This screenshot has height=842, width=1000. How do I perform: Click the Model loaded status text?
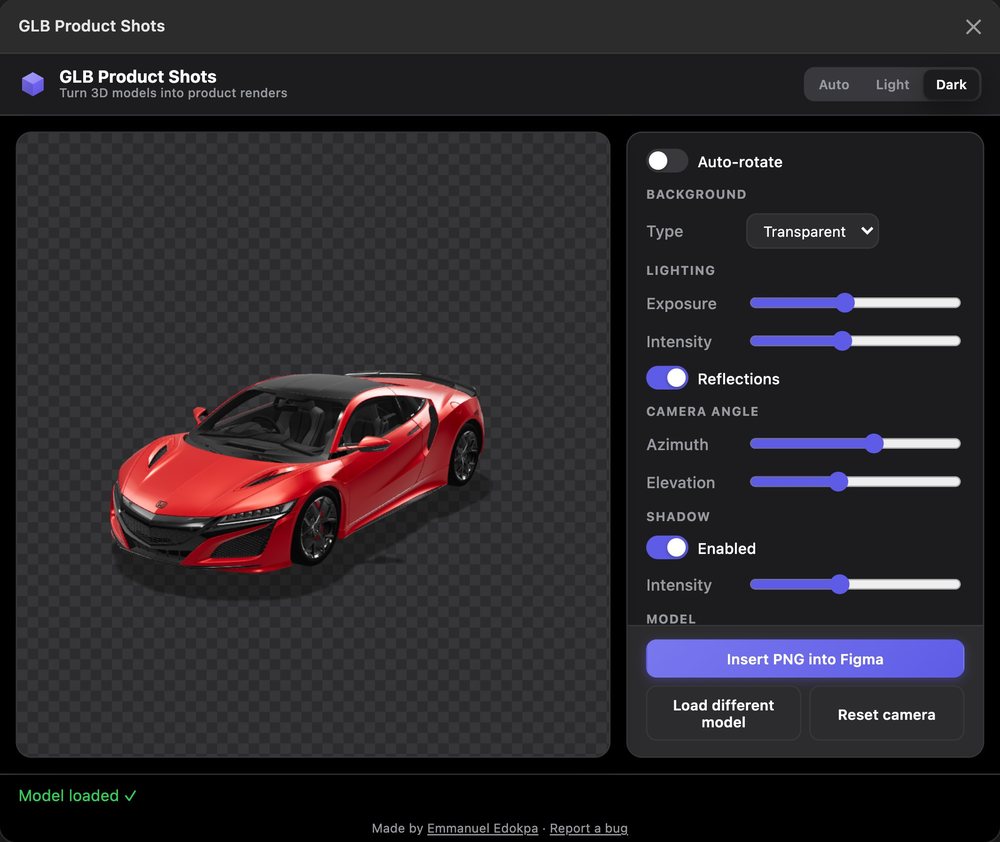[77, 795]
